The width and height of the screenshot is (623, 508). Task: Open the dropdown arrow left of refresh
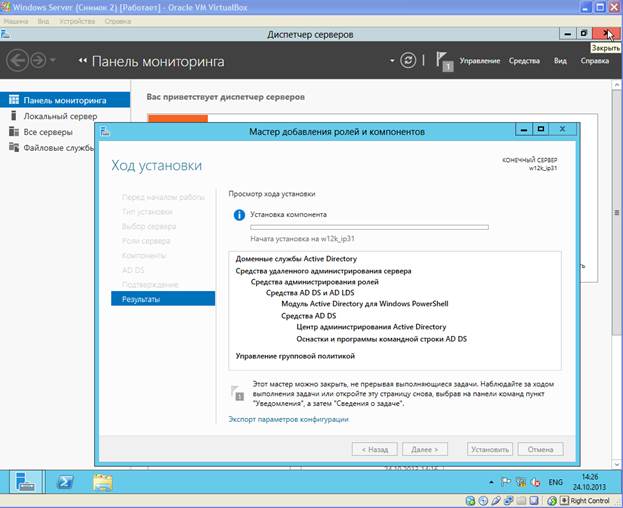392,60
